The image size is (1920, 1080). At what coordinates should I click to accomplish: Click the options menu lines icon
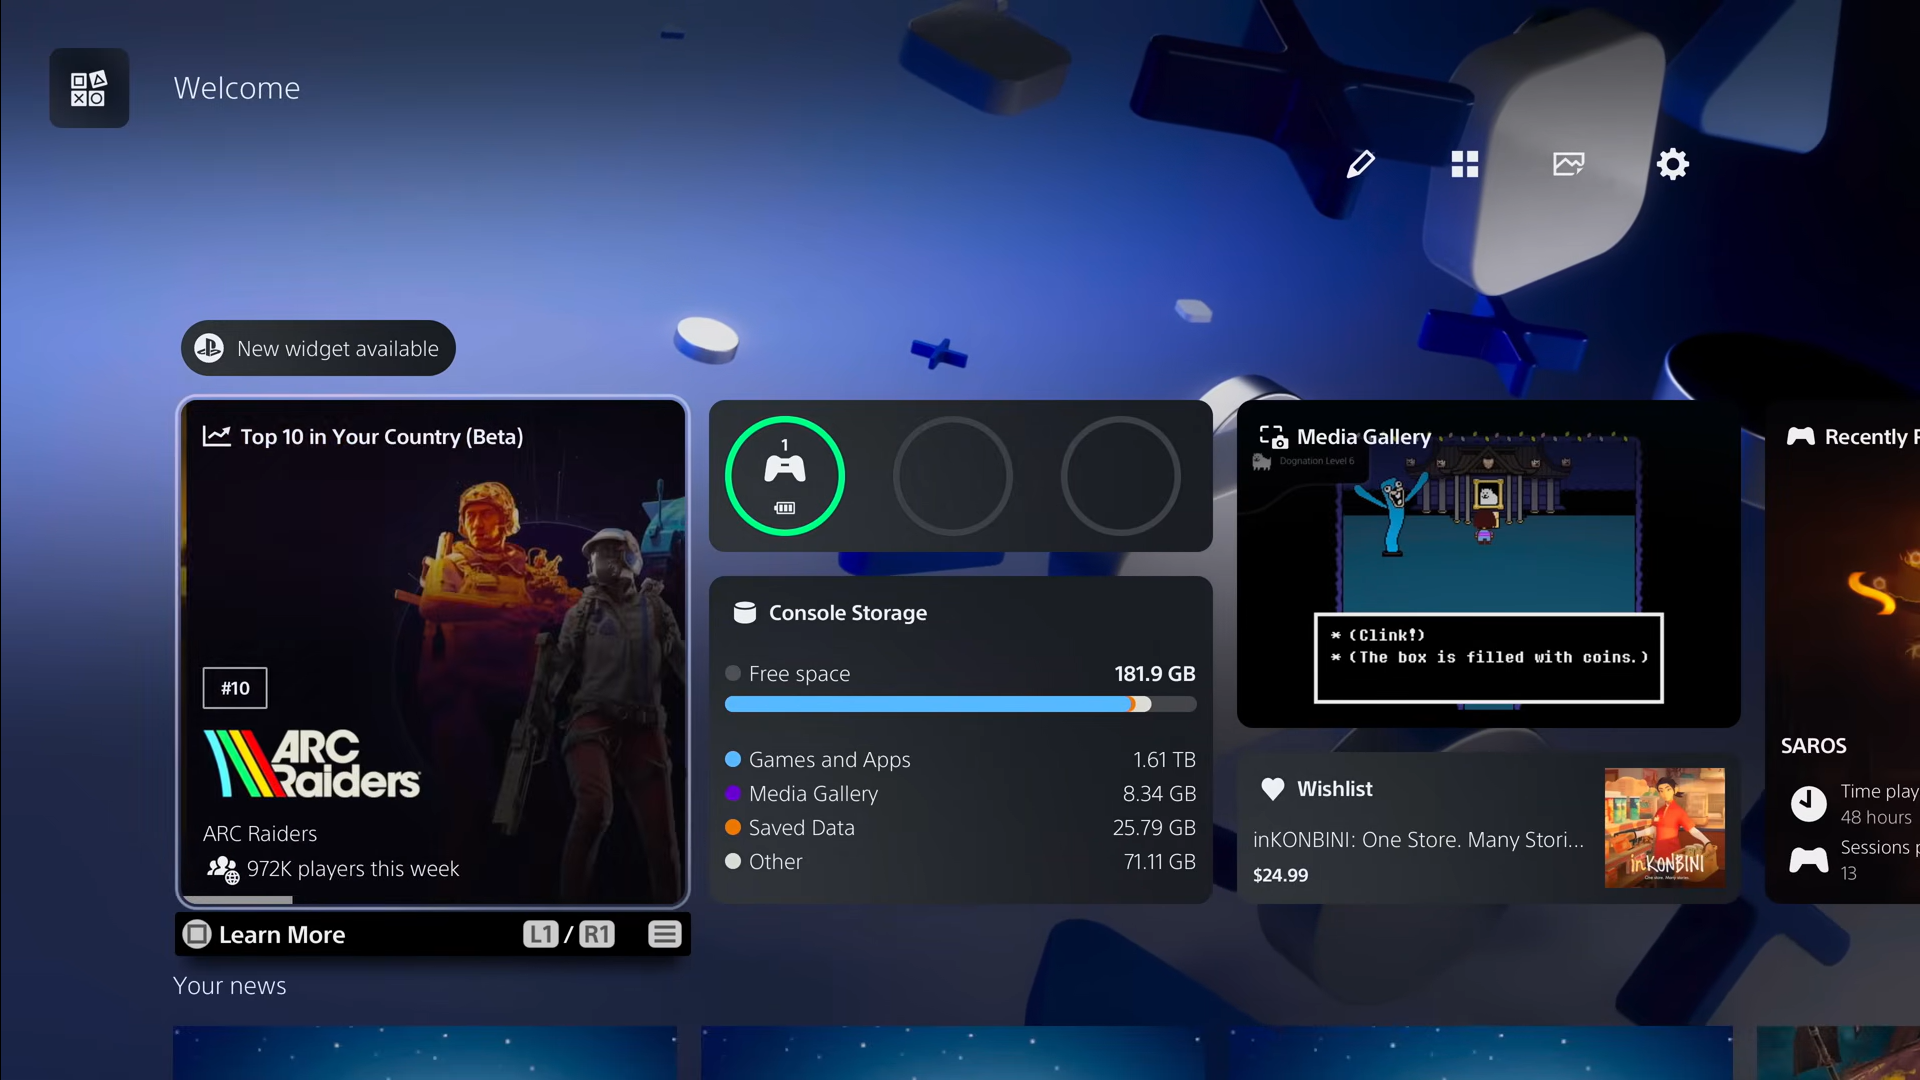click(x=665, y=934)
